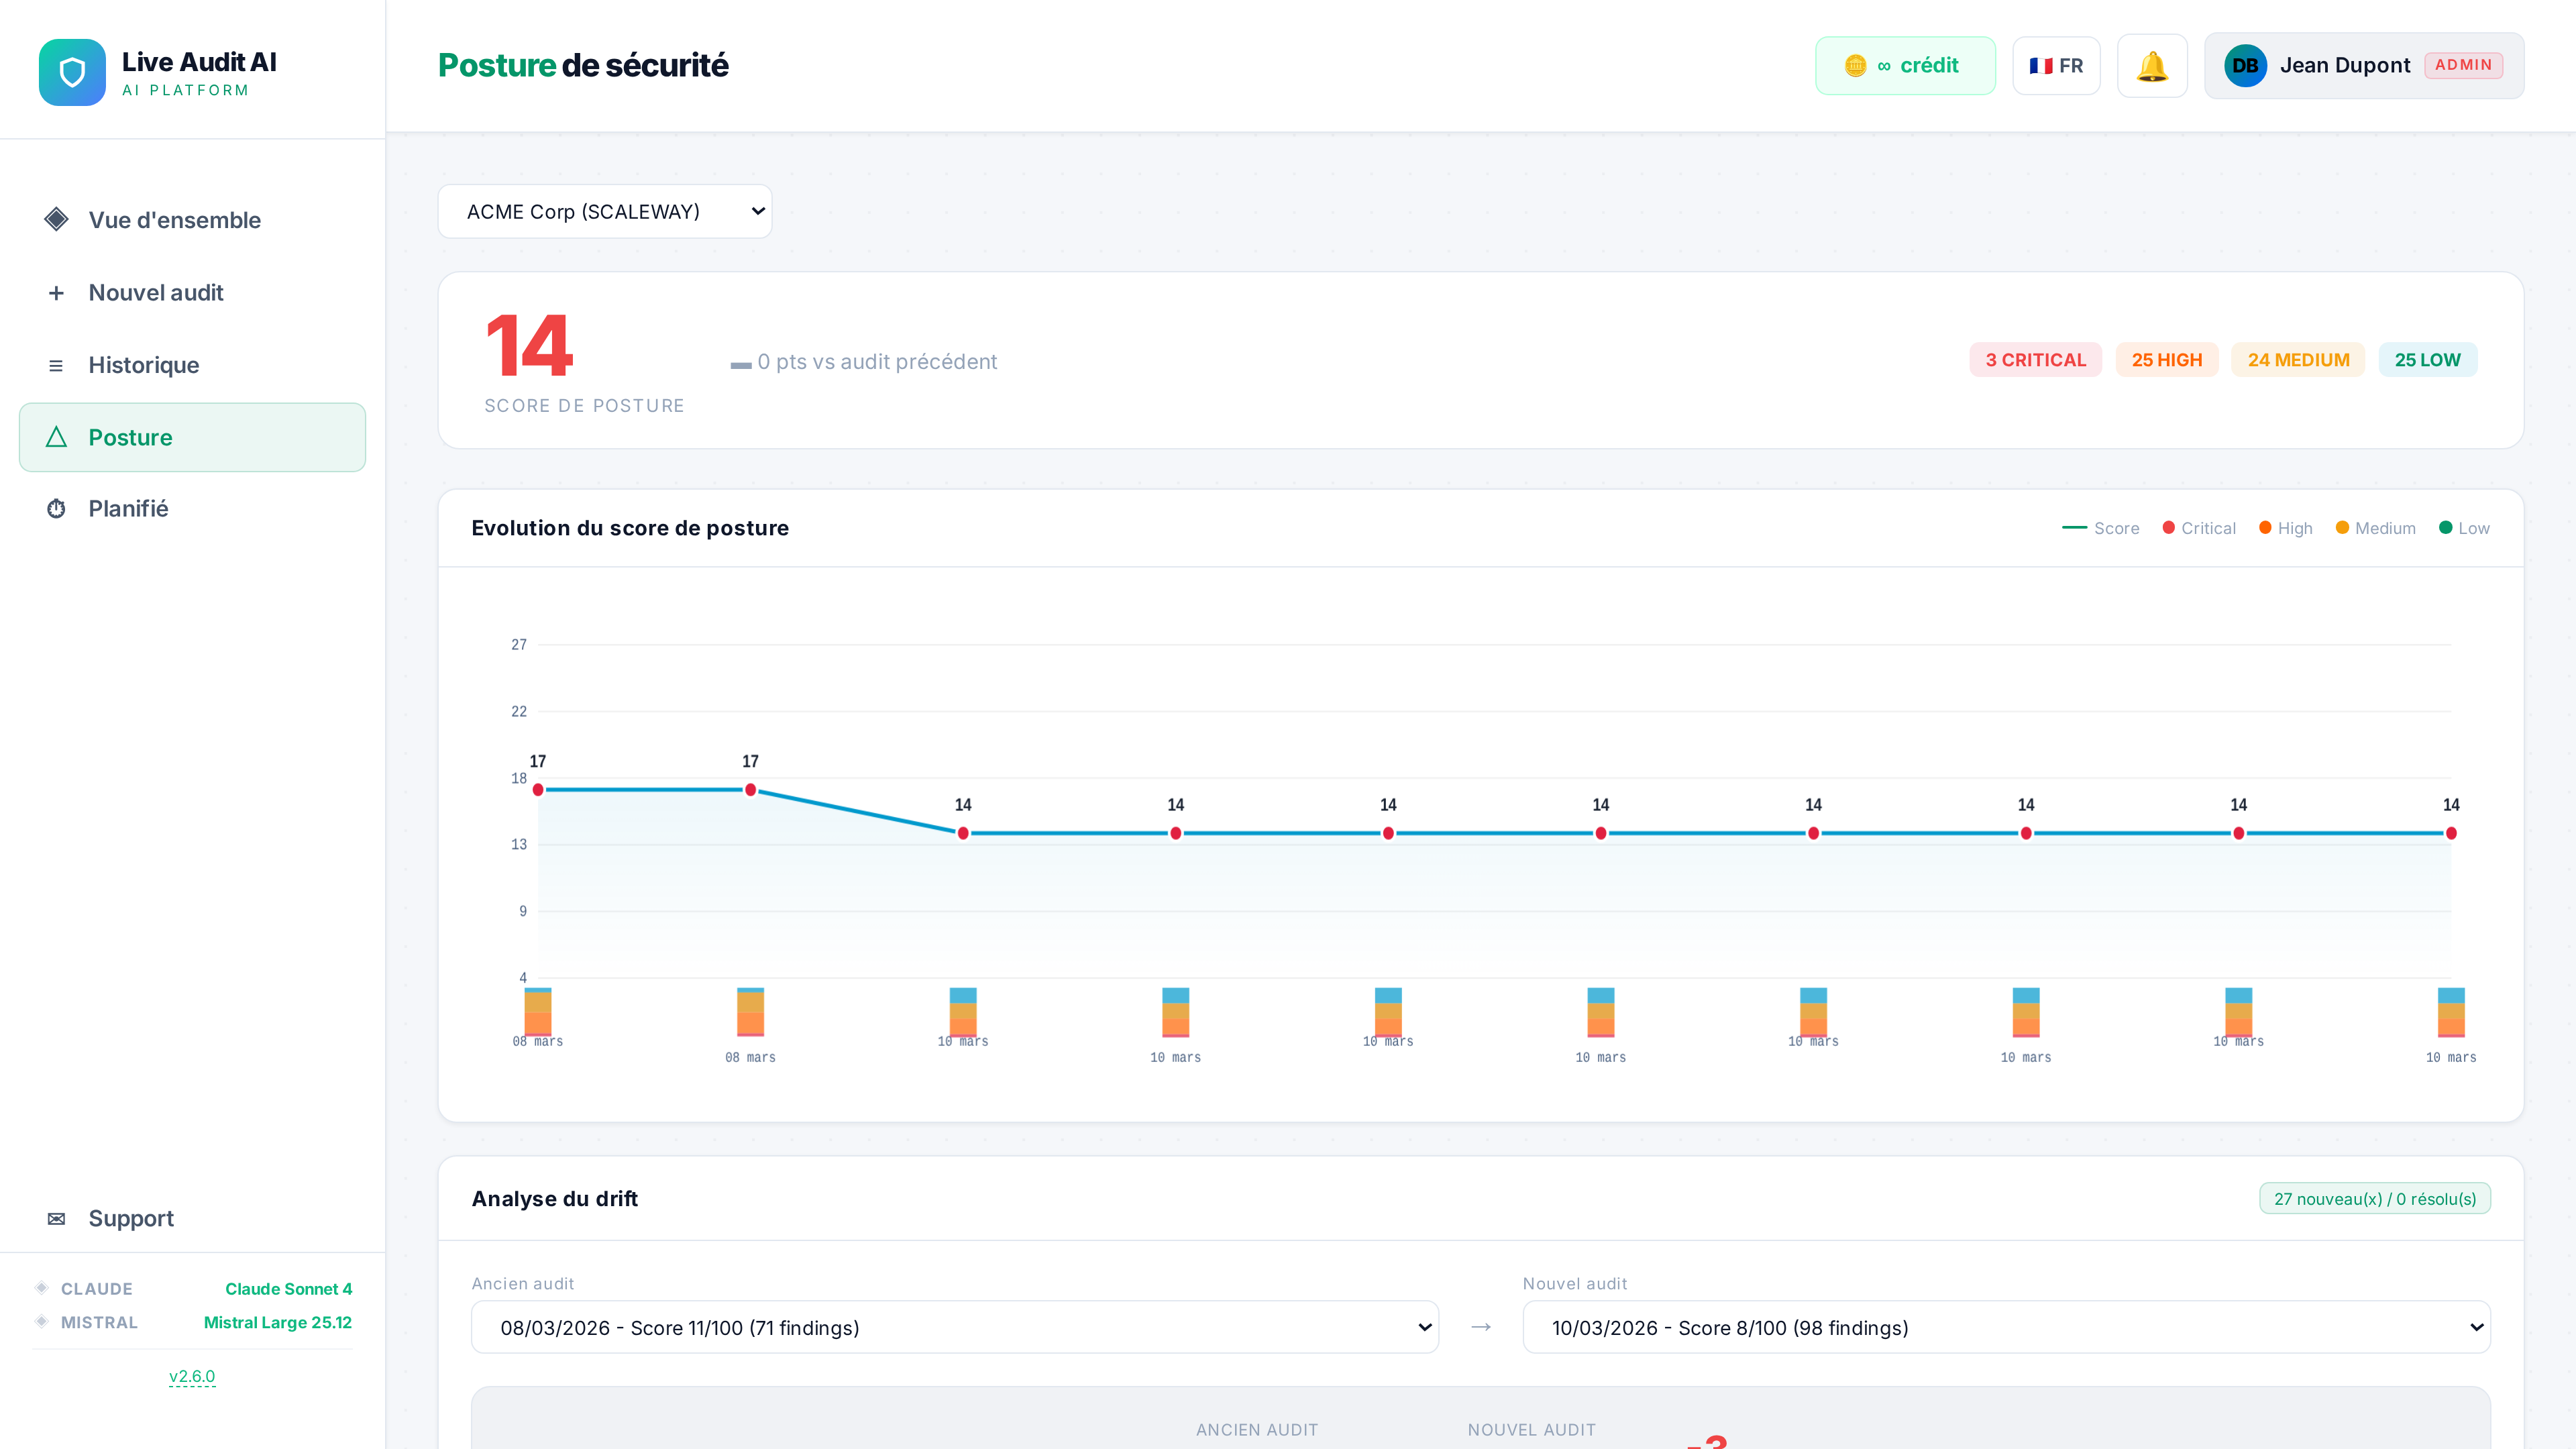Select the Posture menu item
This screenshot has width=2576, height=1449.
[x=130, y=438]
